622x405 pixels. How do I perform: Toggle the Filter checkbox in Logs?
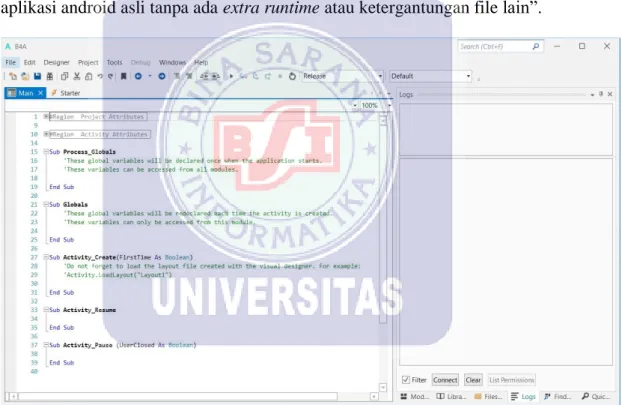click(406, 380)
